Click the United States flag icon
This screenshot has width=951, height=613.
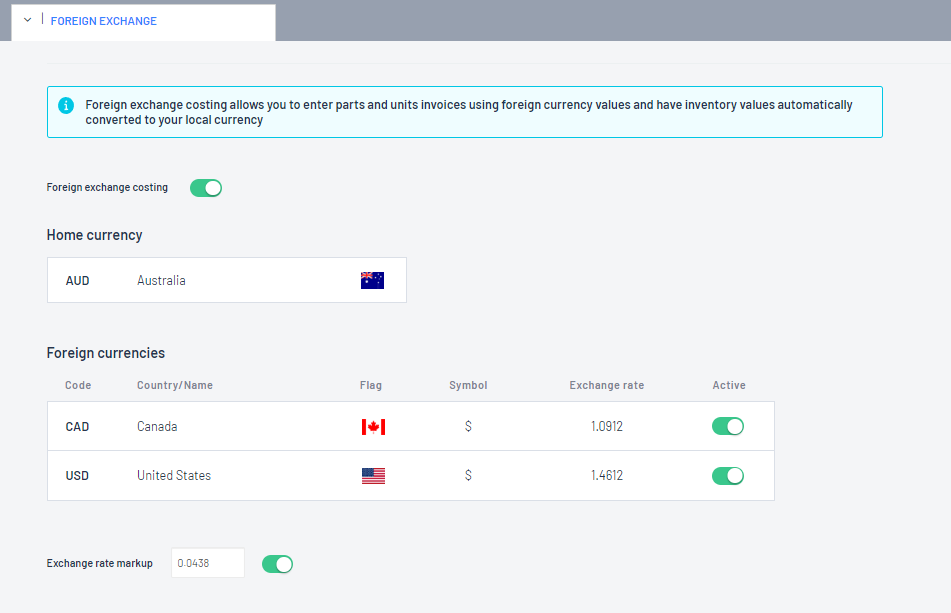coord(373,476)
